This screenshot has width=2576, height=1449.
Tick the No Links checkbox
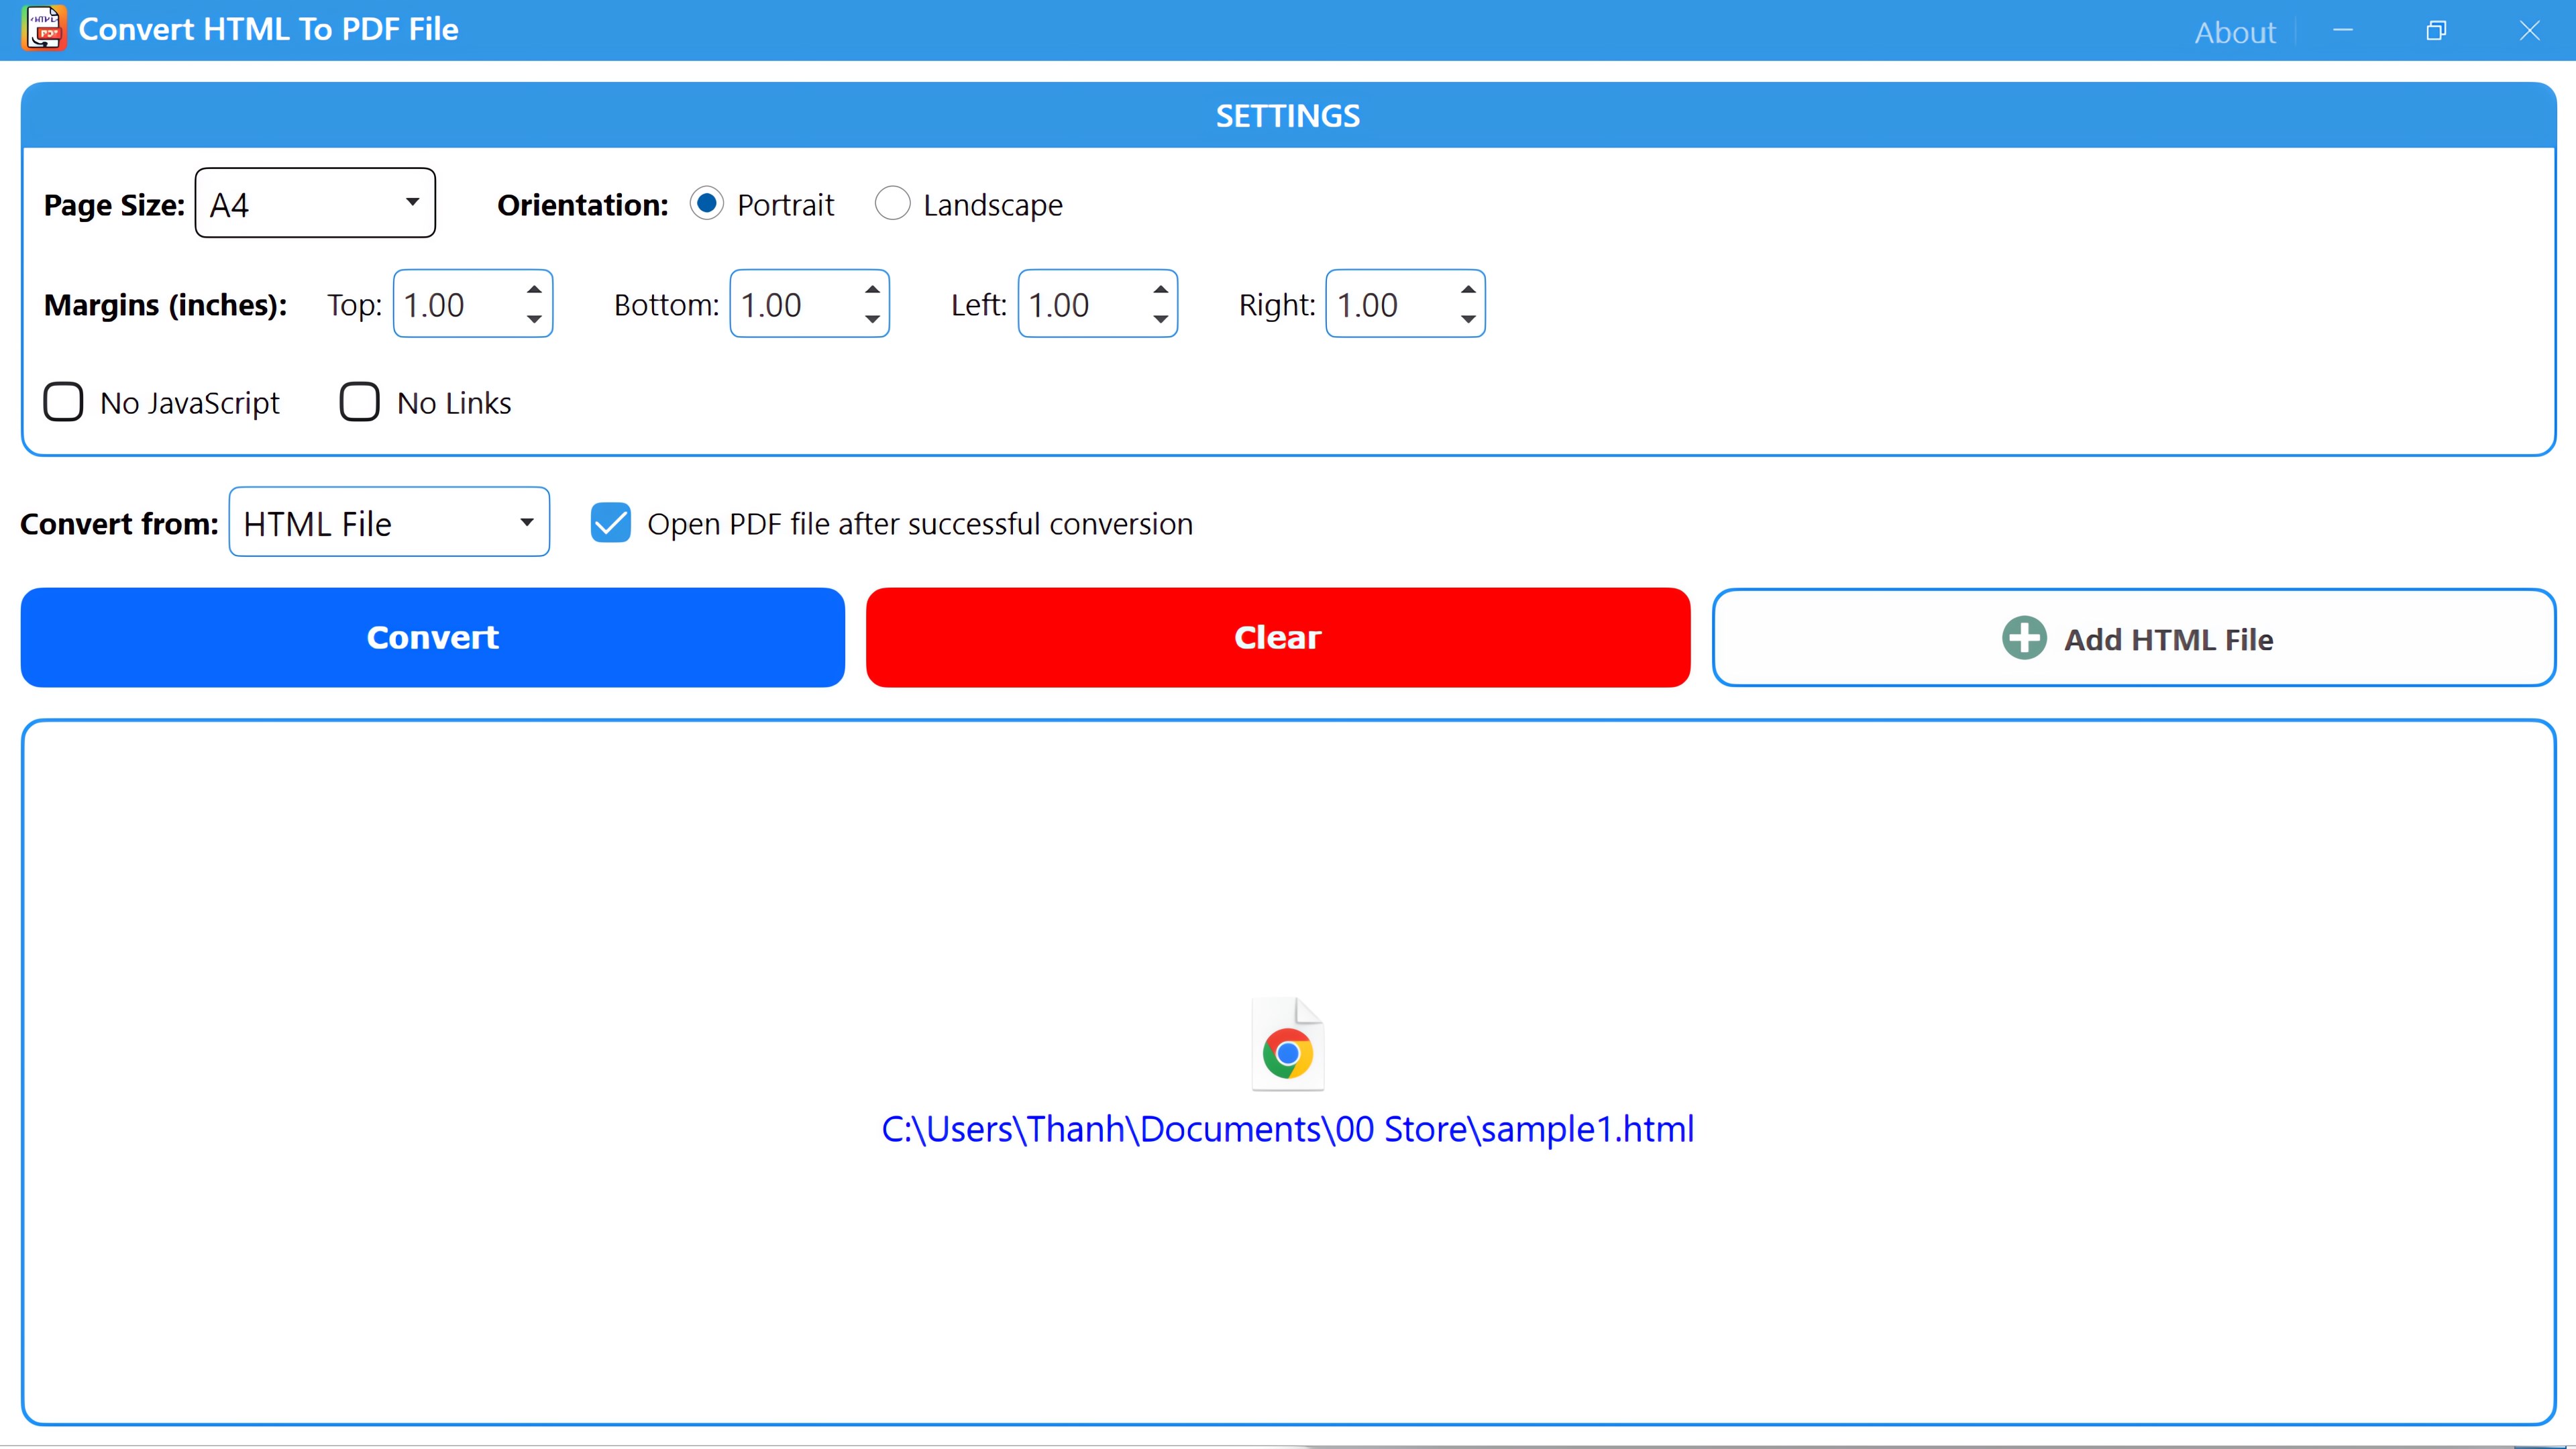360,402
